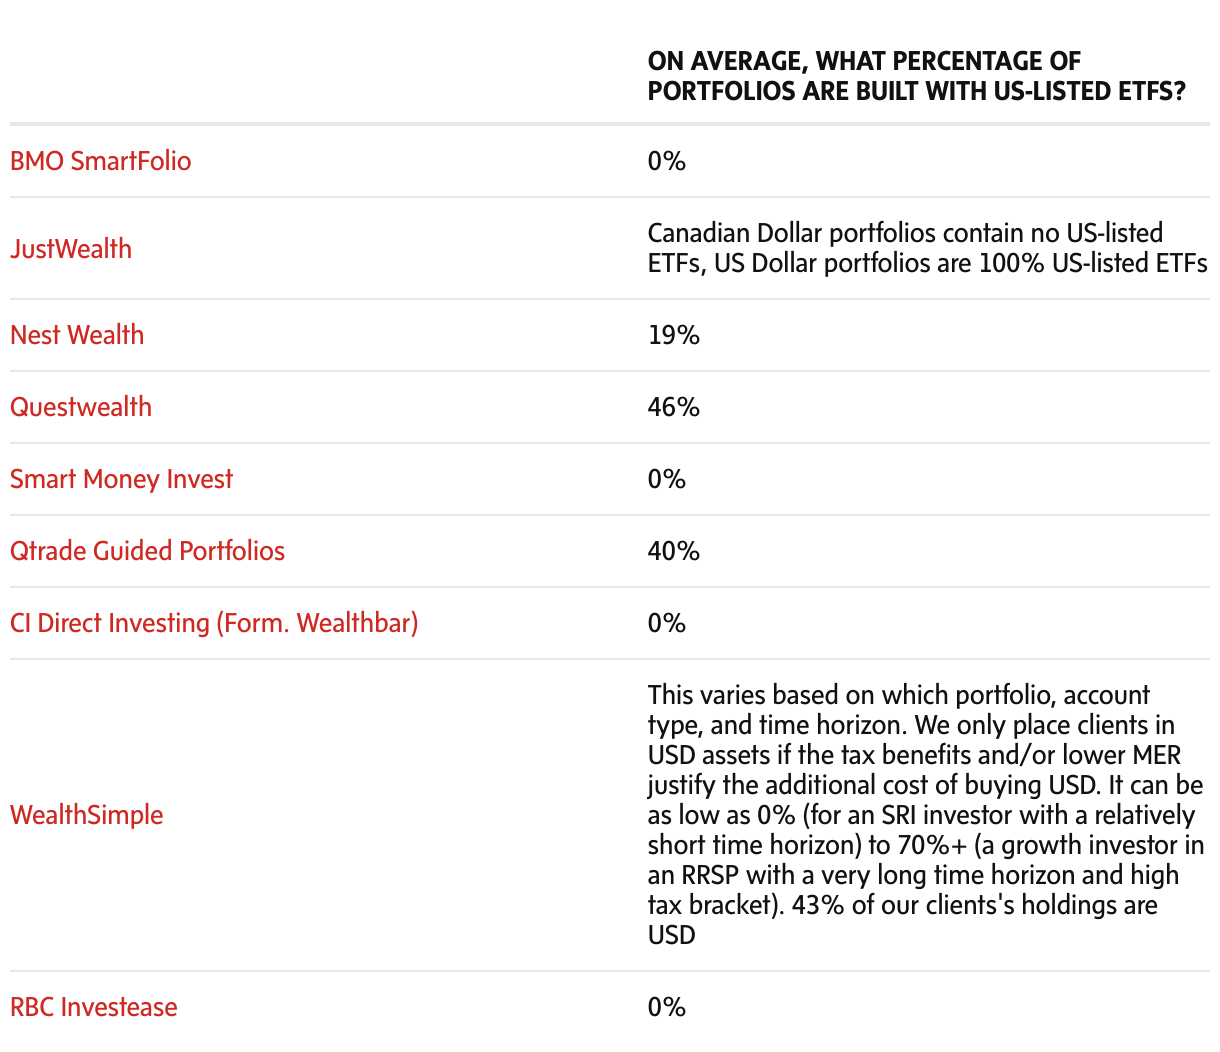Open the RBC Investease link
Viewport: 1220px width, 1052px height.
94,1007
